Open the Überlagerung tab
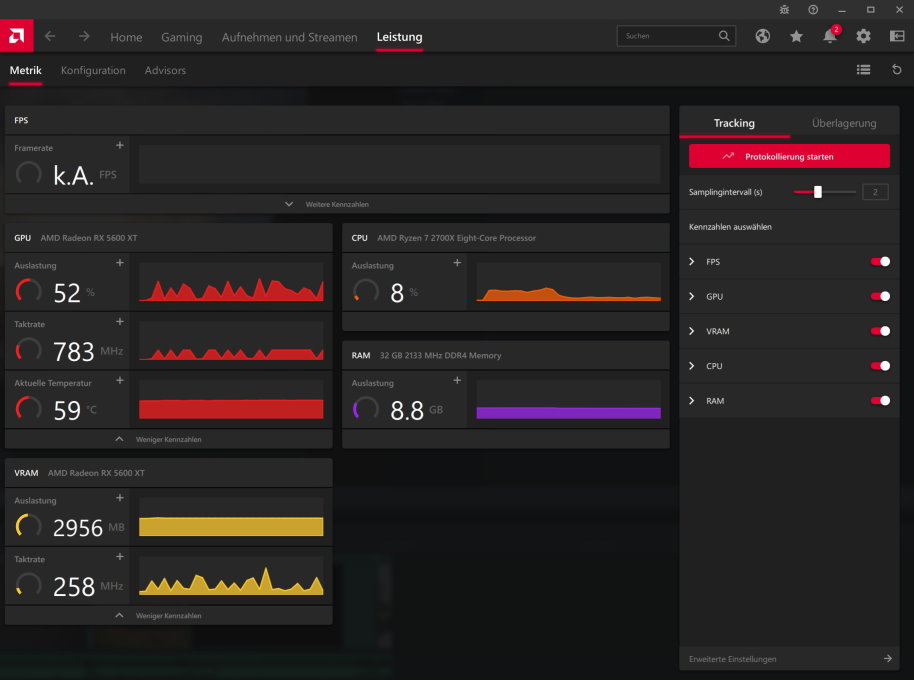 [x=844, y=123]
